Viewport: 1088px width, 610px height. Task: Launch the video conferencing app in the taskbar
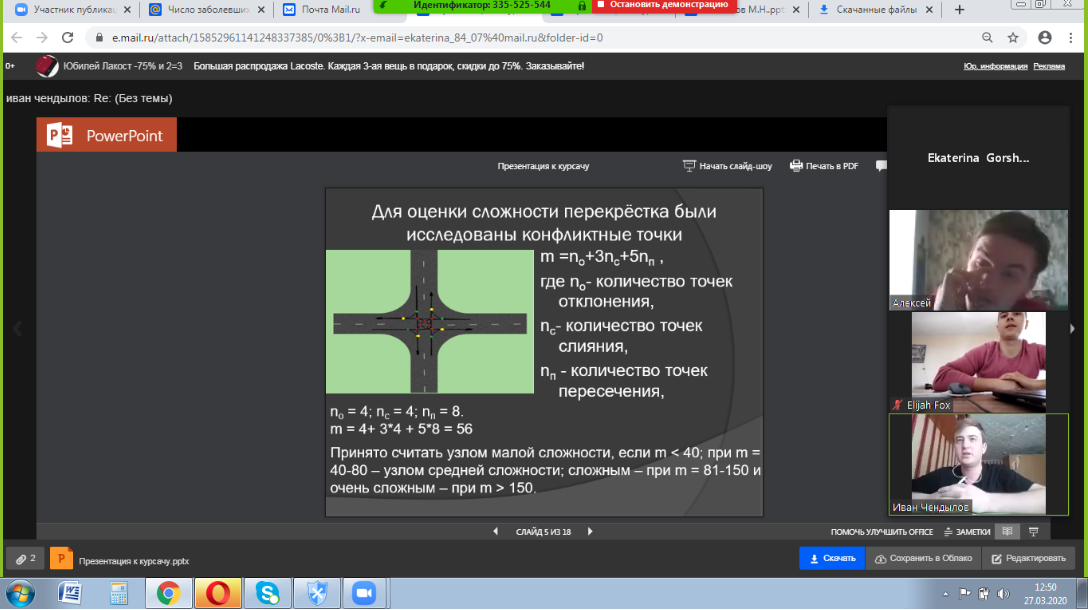[364, 593]
